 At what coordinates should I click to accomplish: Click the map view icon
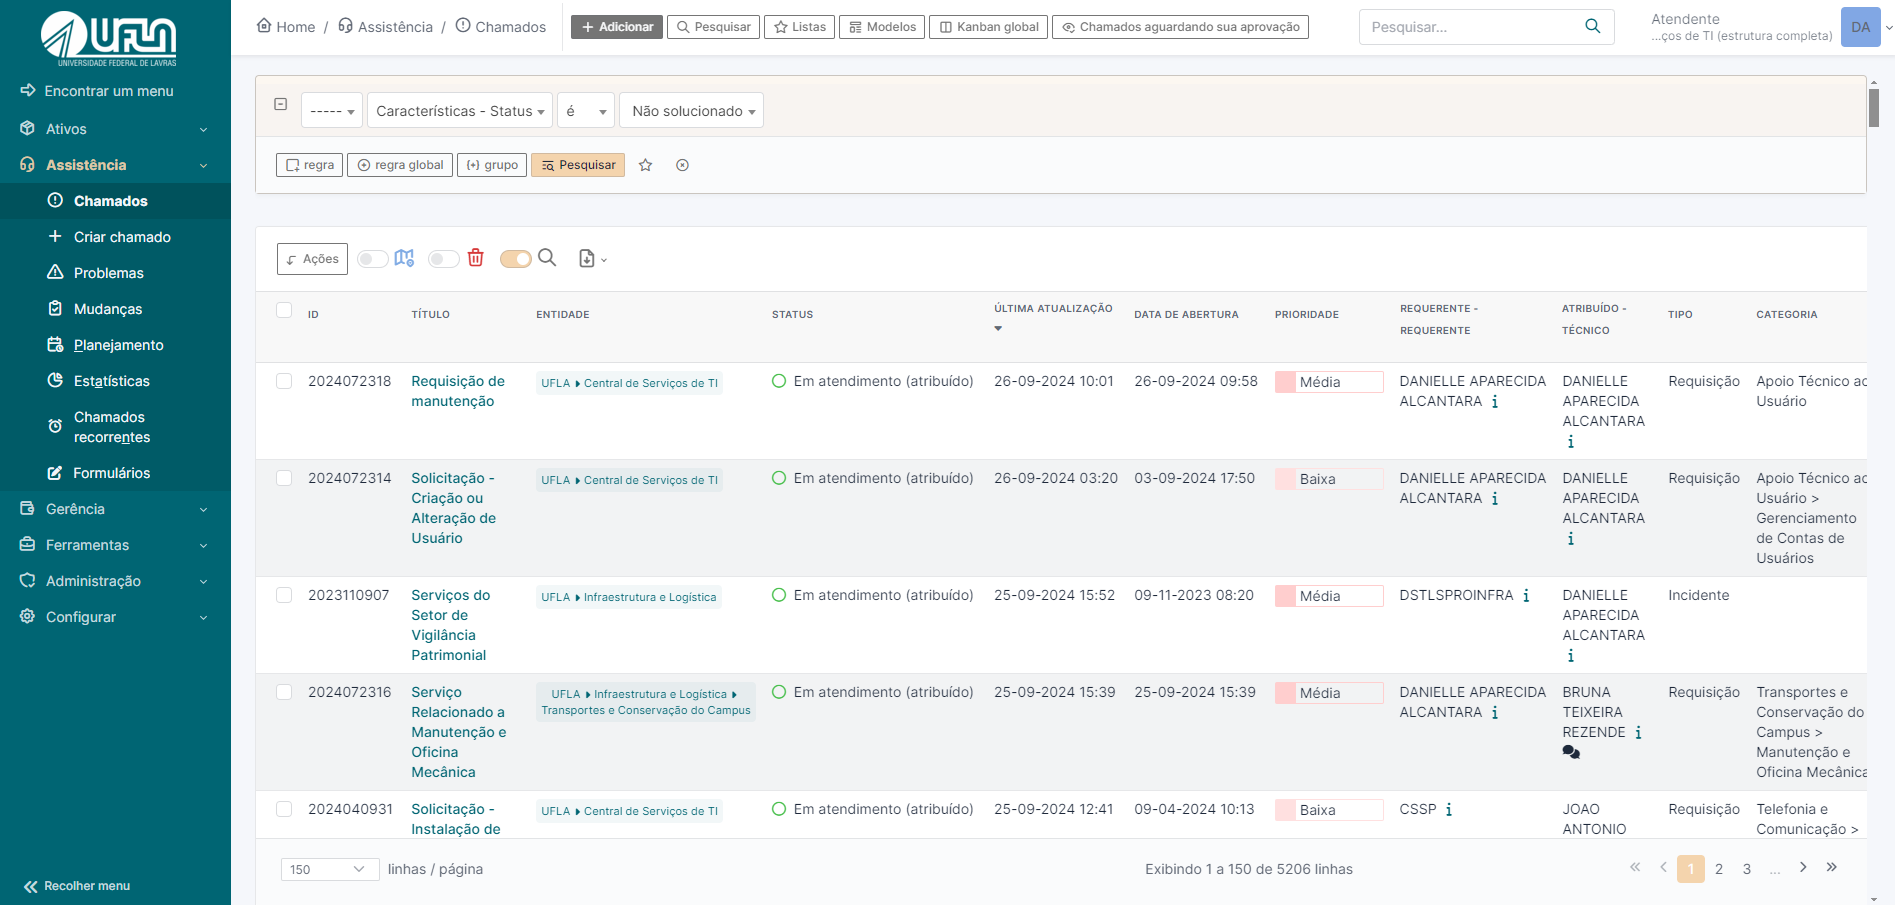coord(404,258)
